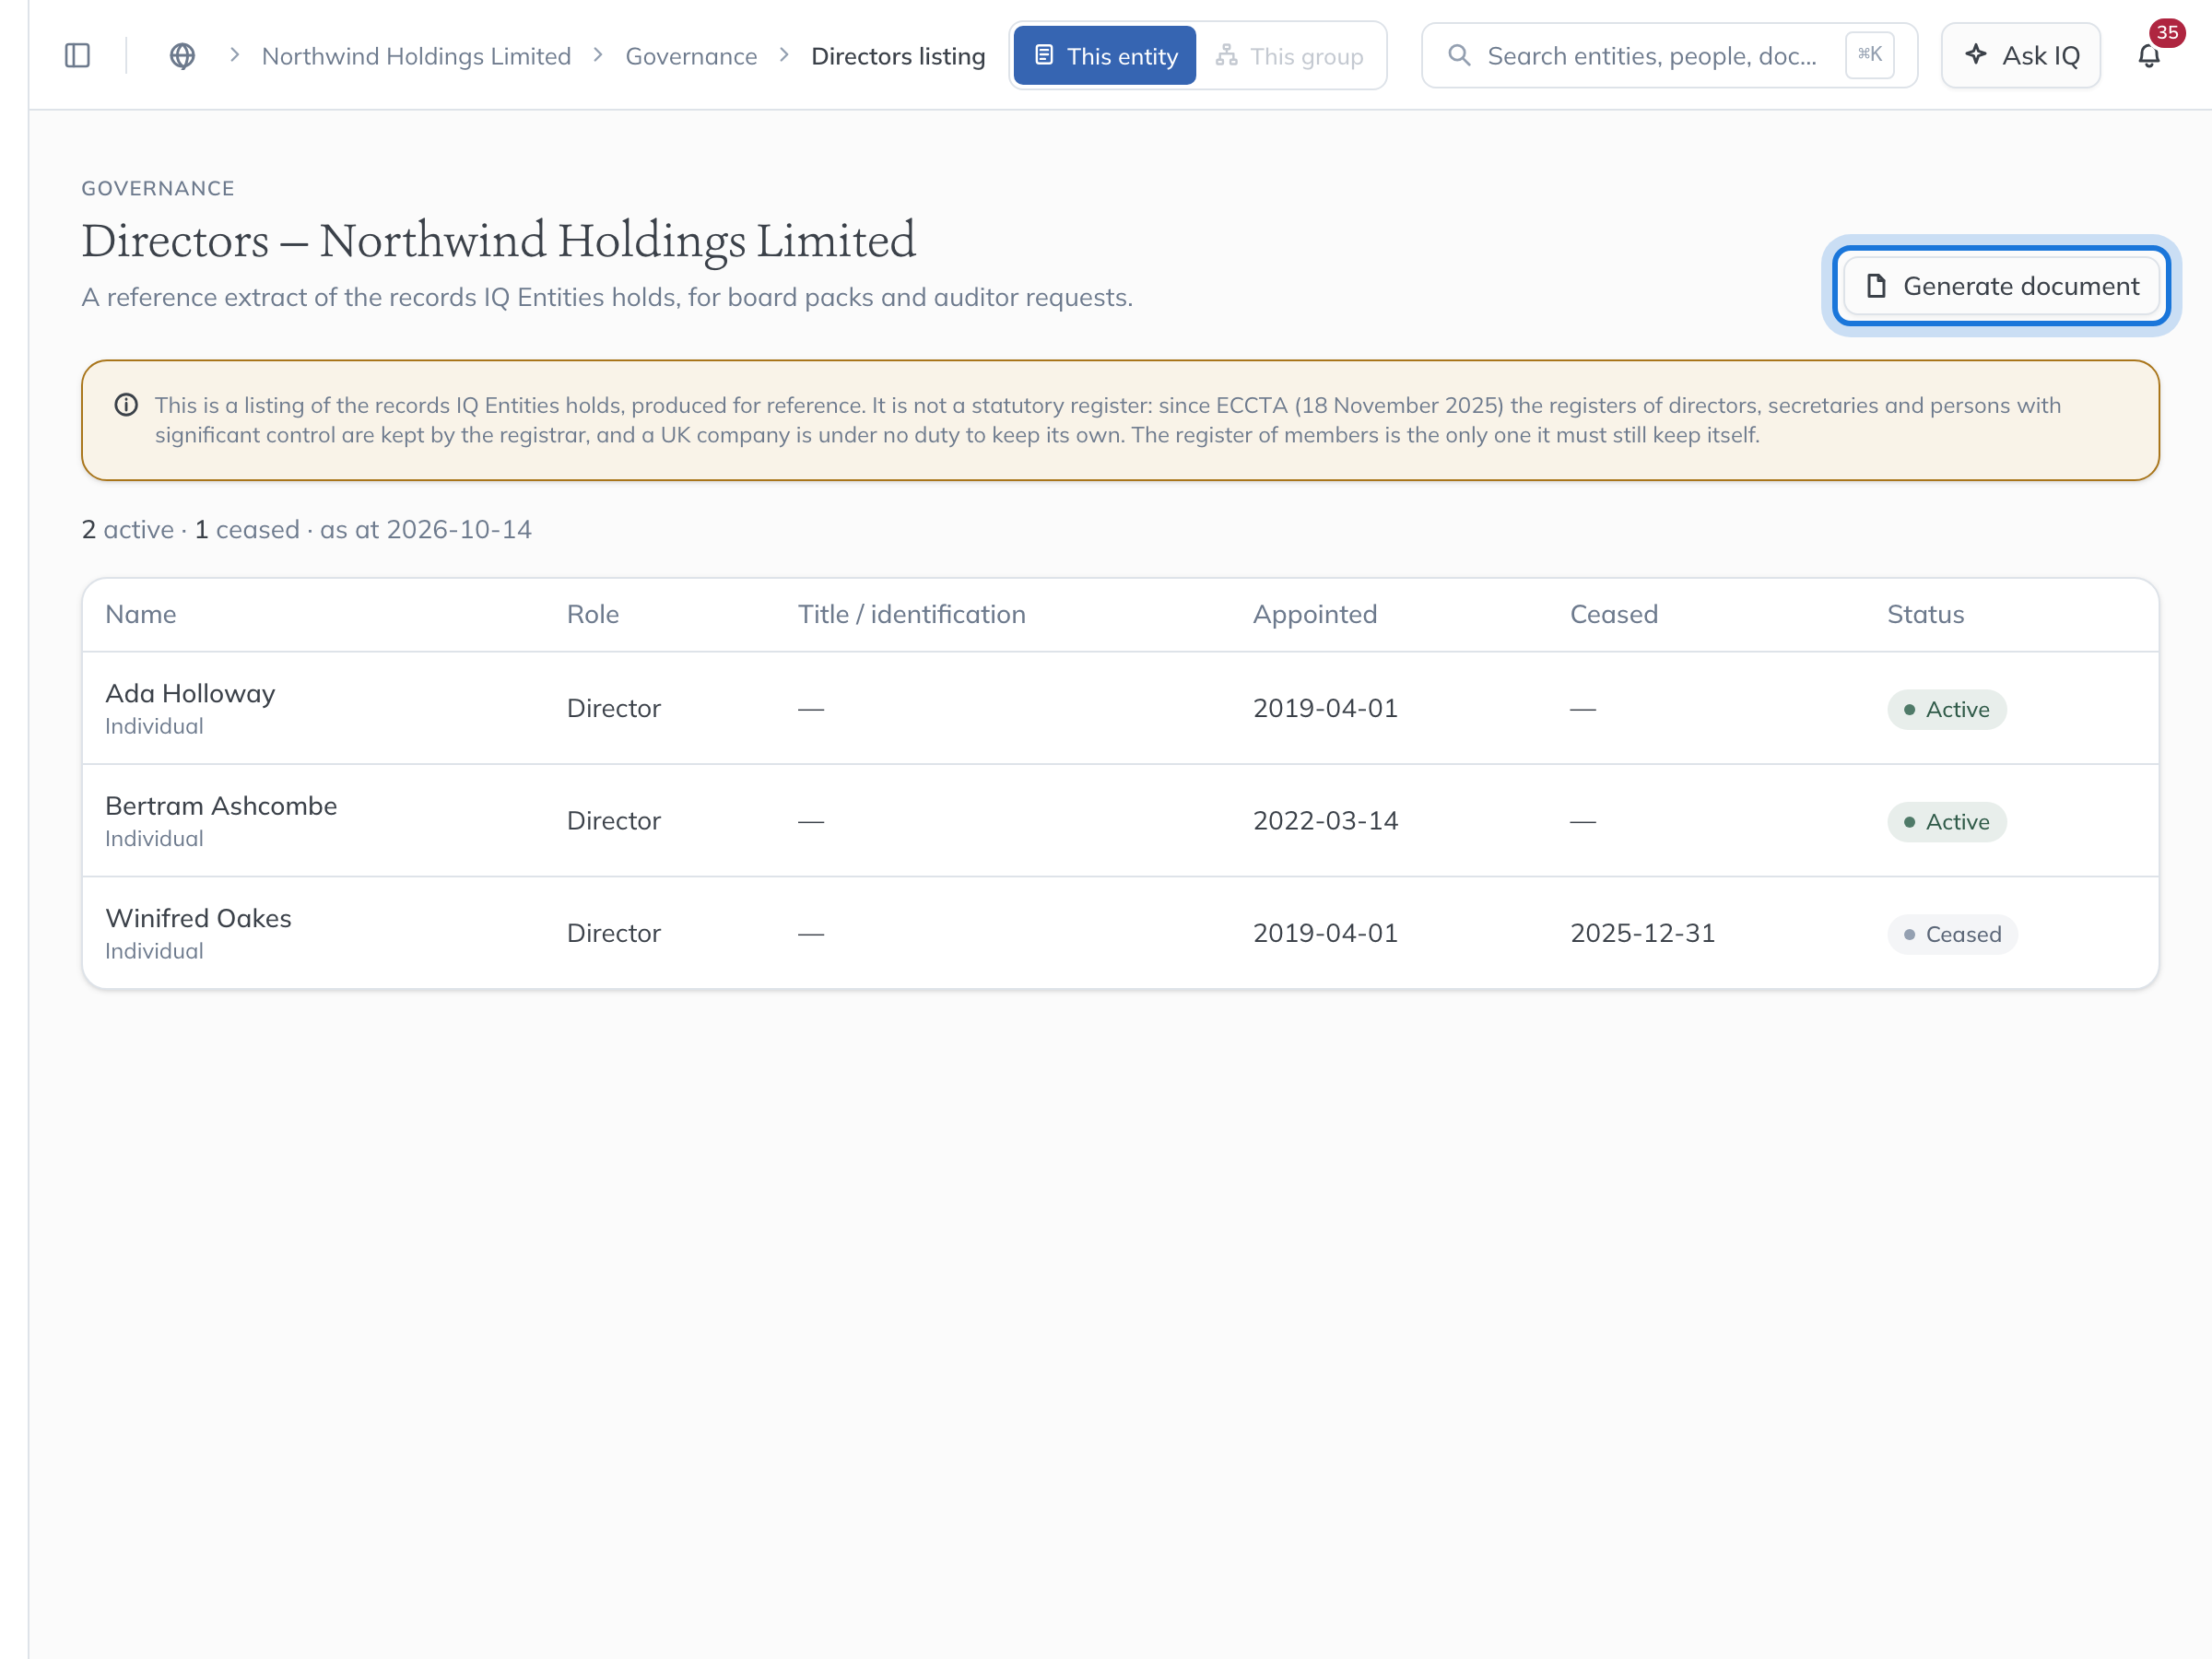Click Active status badge for Bertram Ashcombe
Viewport: 2212px width, 1659px height.
(1947, 822)
